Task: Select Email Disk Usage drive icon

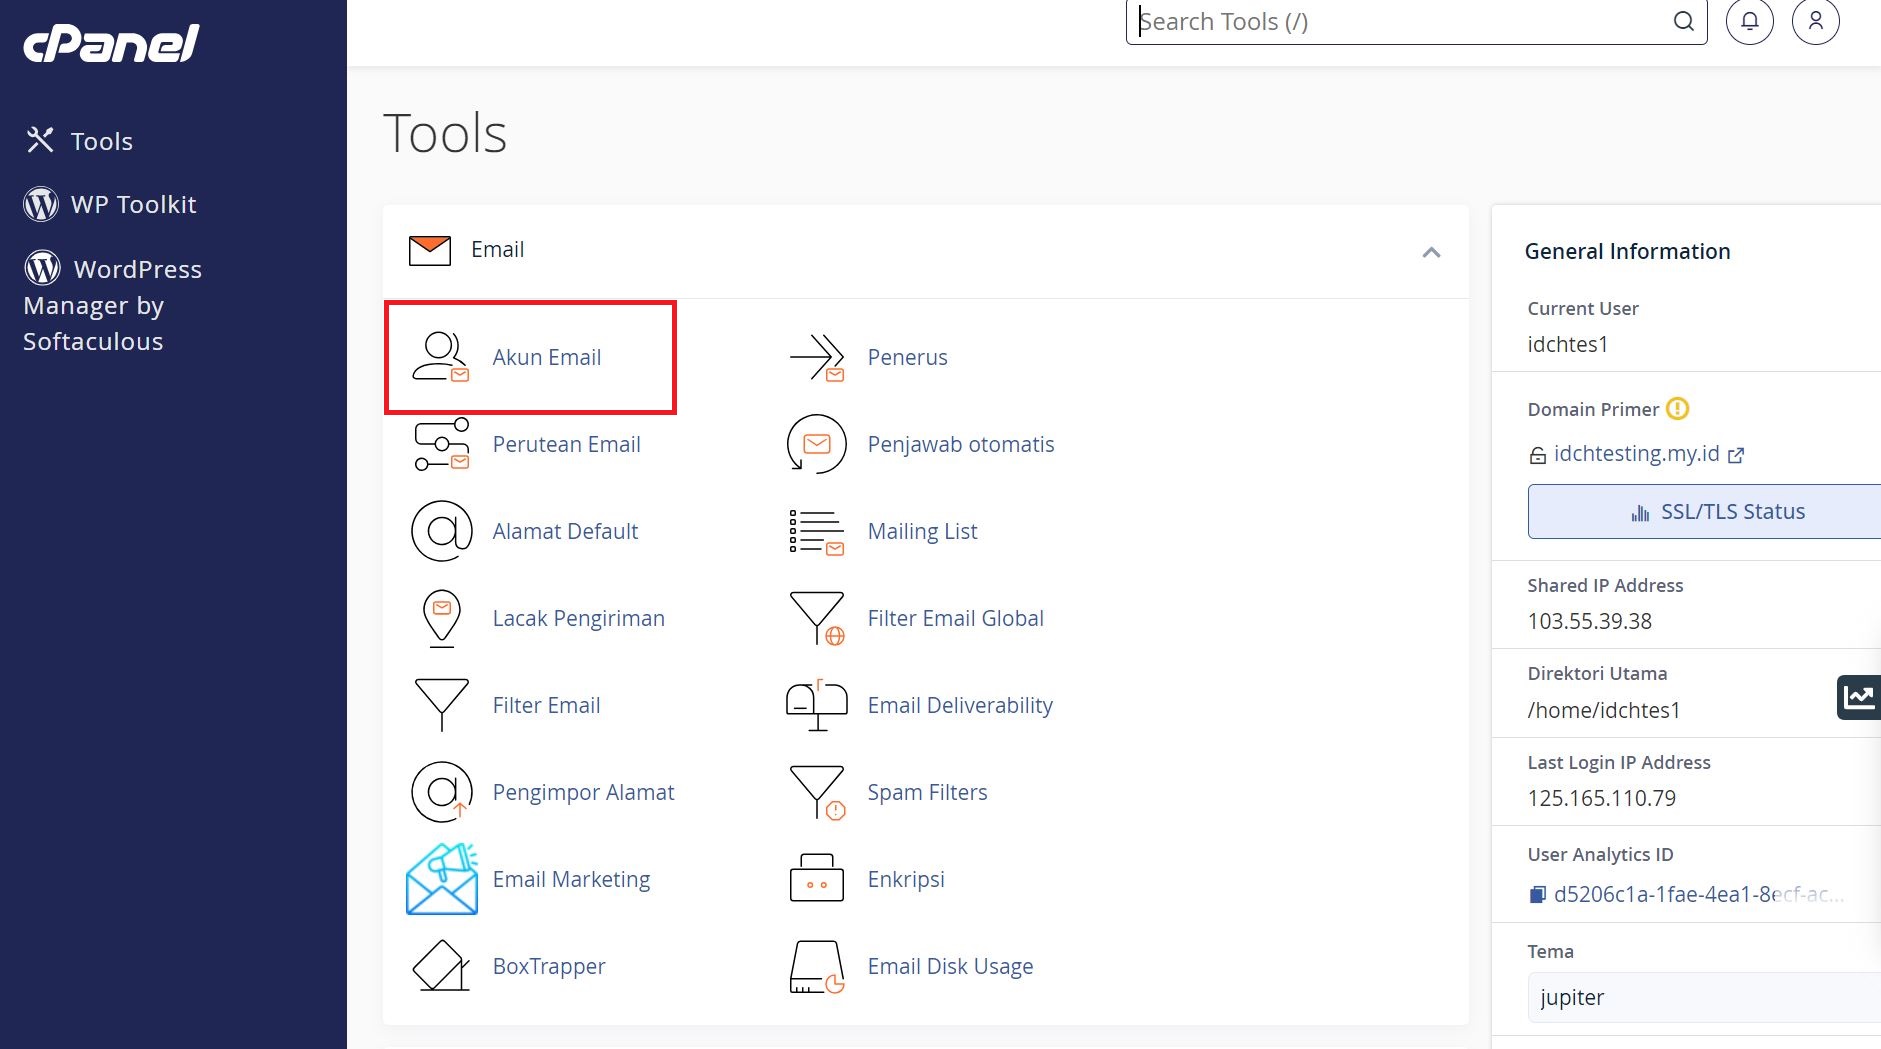Action: [x=817, y=966]
